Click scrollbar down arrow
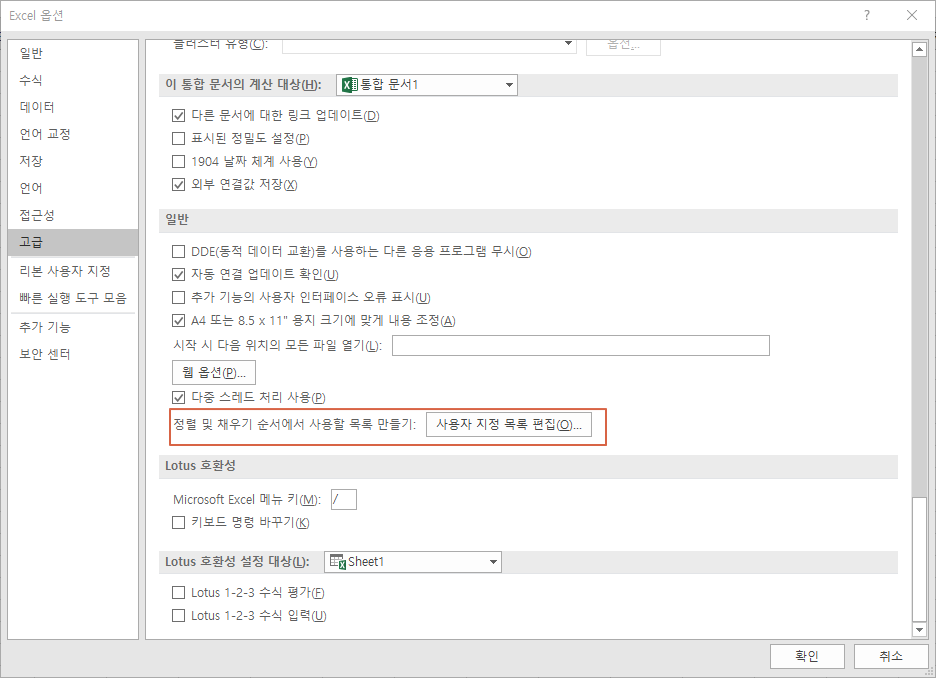Screen dimensions: 936x678 click(919, 630)
